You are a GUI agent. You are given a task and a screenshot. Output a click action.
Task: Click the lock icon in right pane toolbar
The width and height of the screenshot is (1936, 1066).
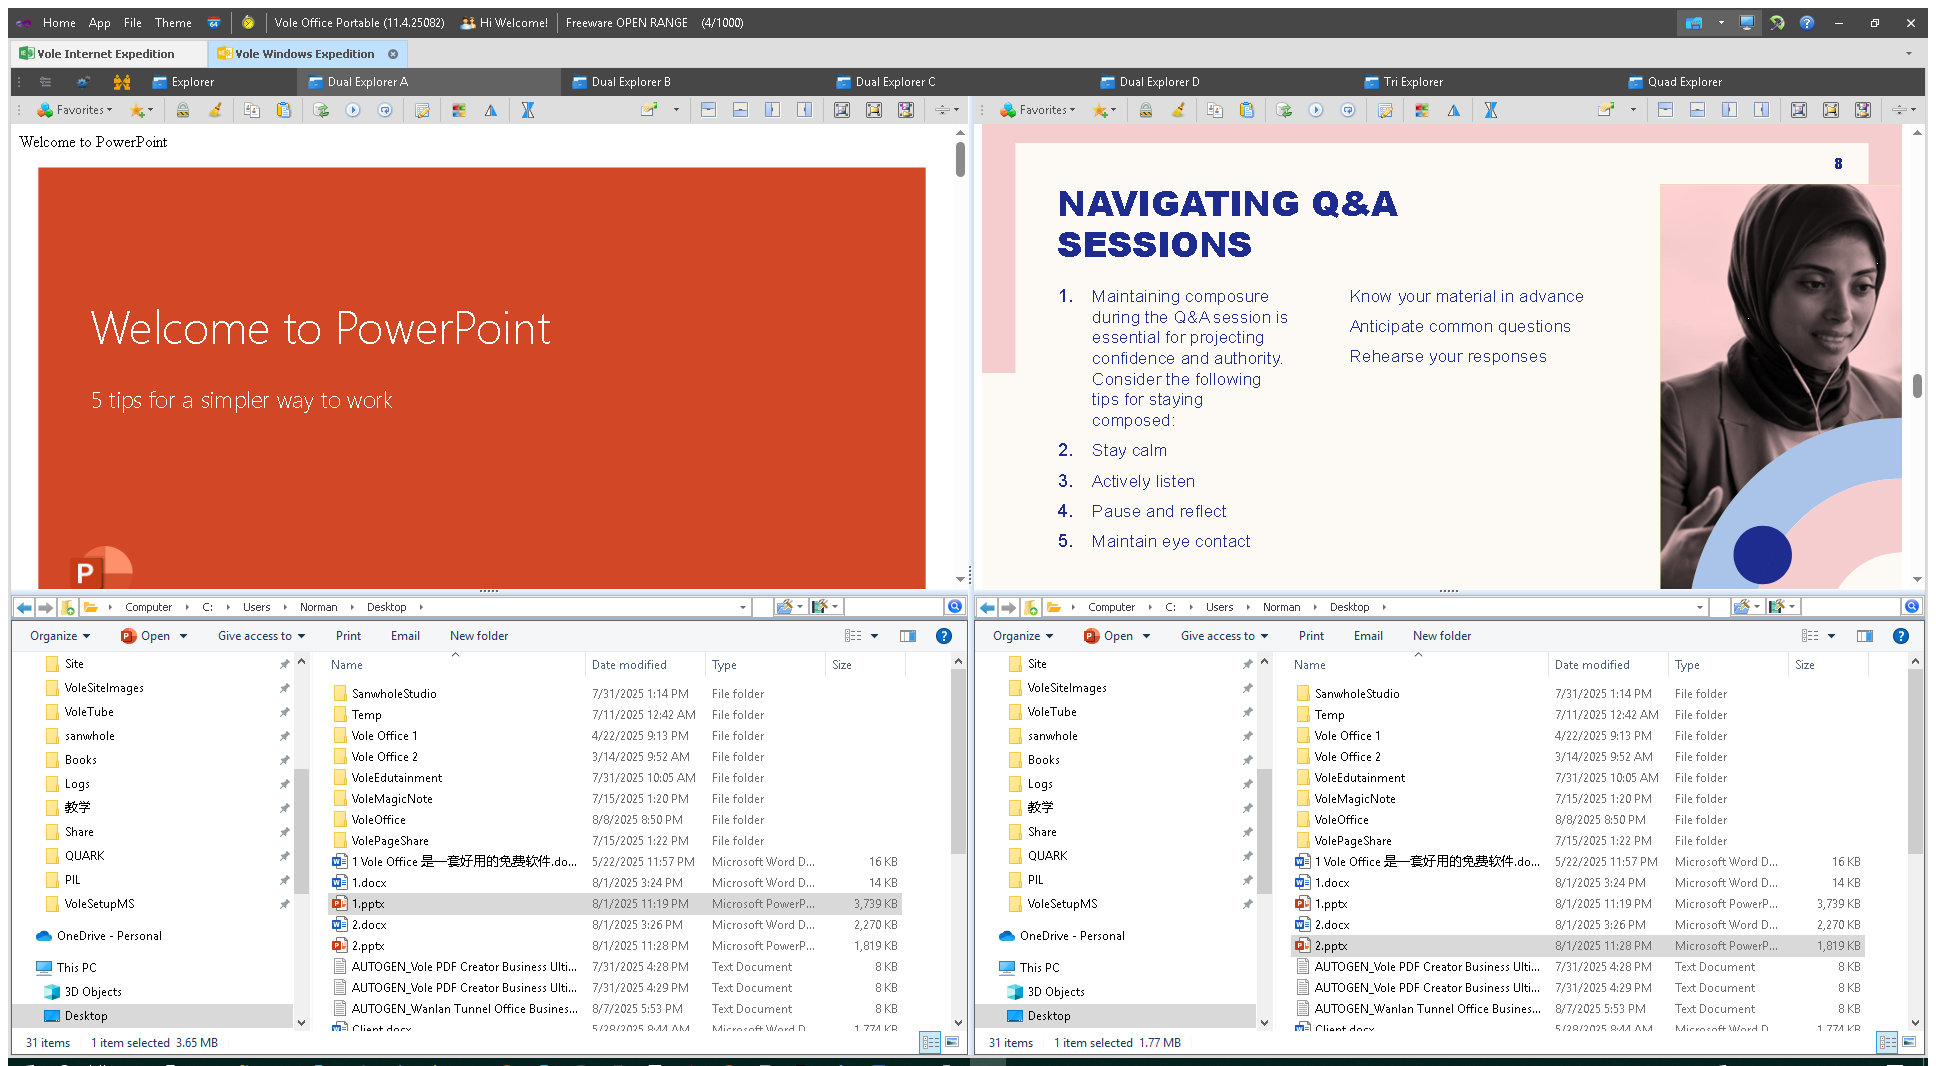[1146, 110]
